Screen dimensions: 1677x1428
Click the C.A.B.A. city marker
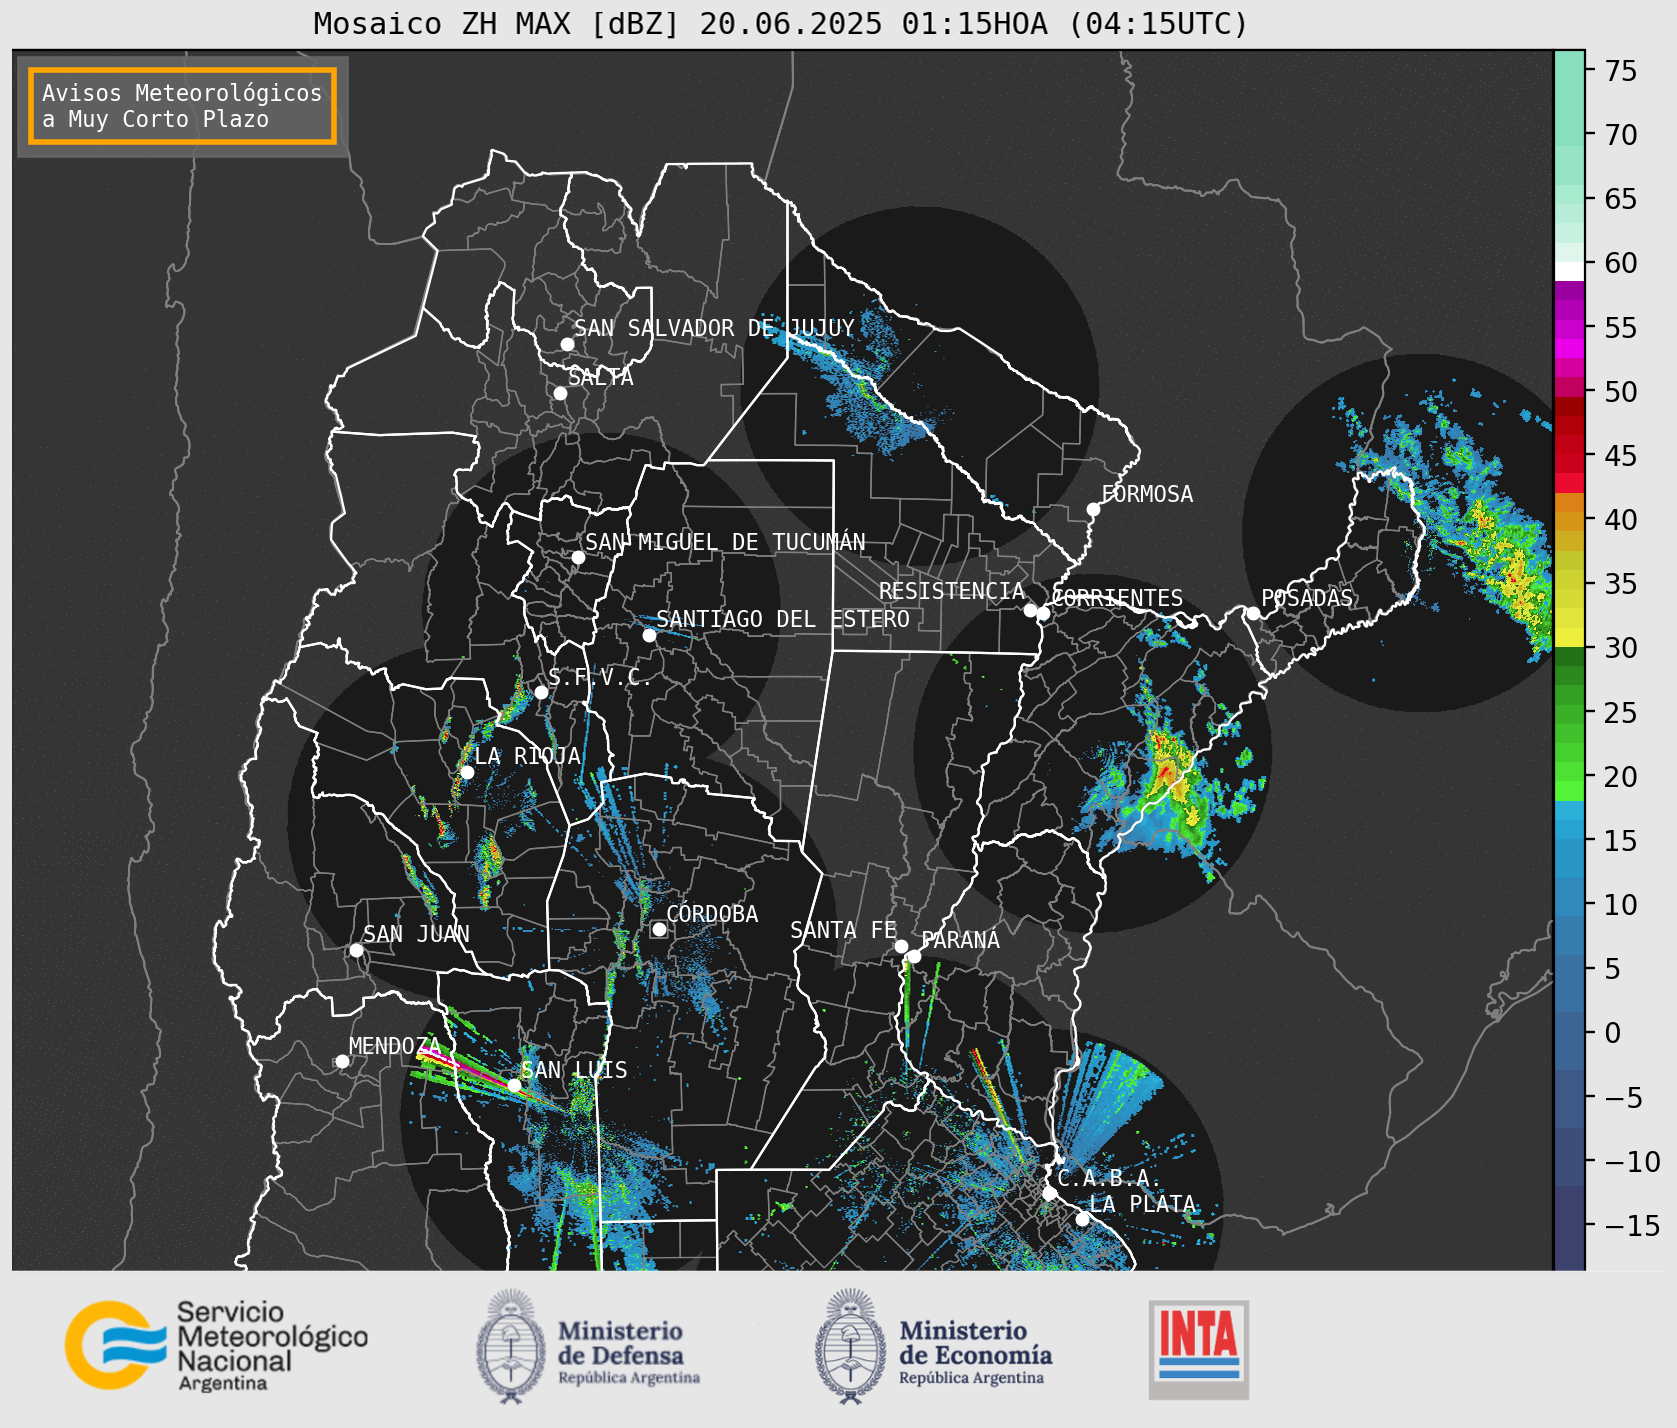1049,1193
